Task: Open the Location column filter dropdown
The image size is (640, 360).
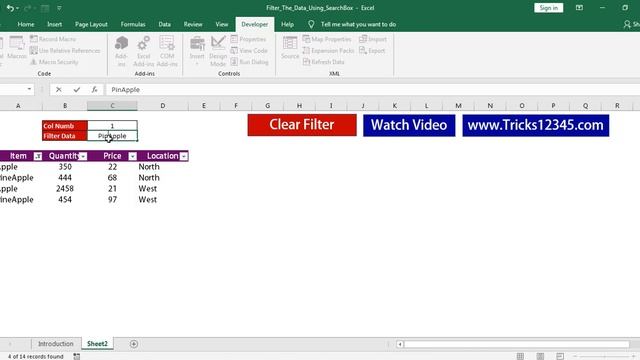Action: click(x=184, y=156)
